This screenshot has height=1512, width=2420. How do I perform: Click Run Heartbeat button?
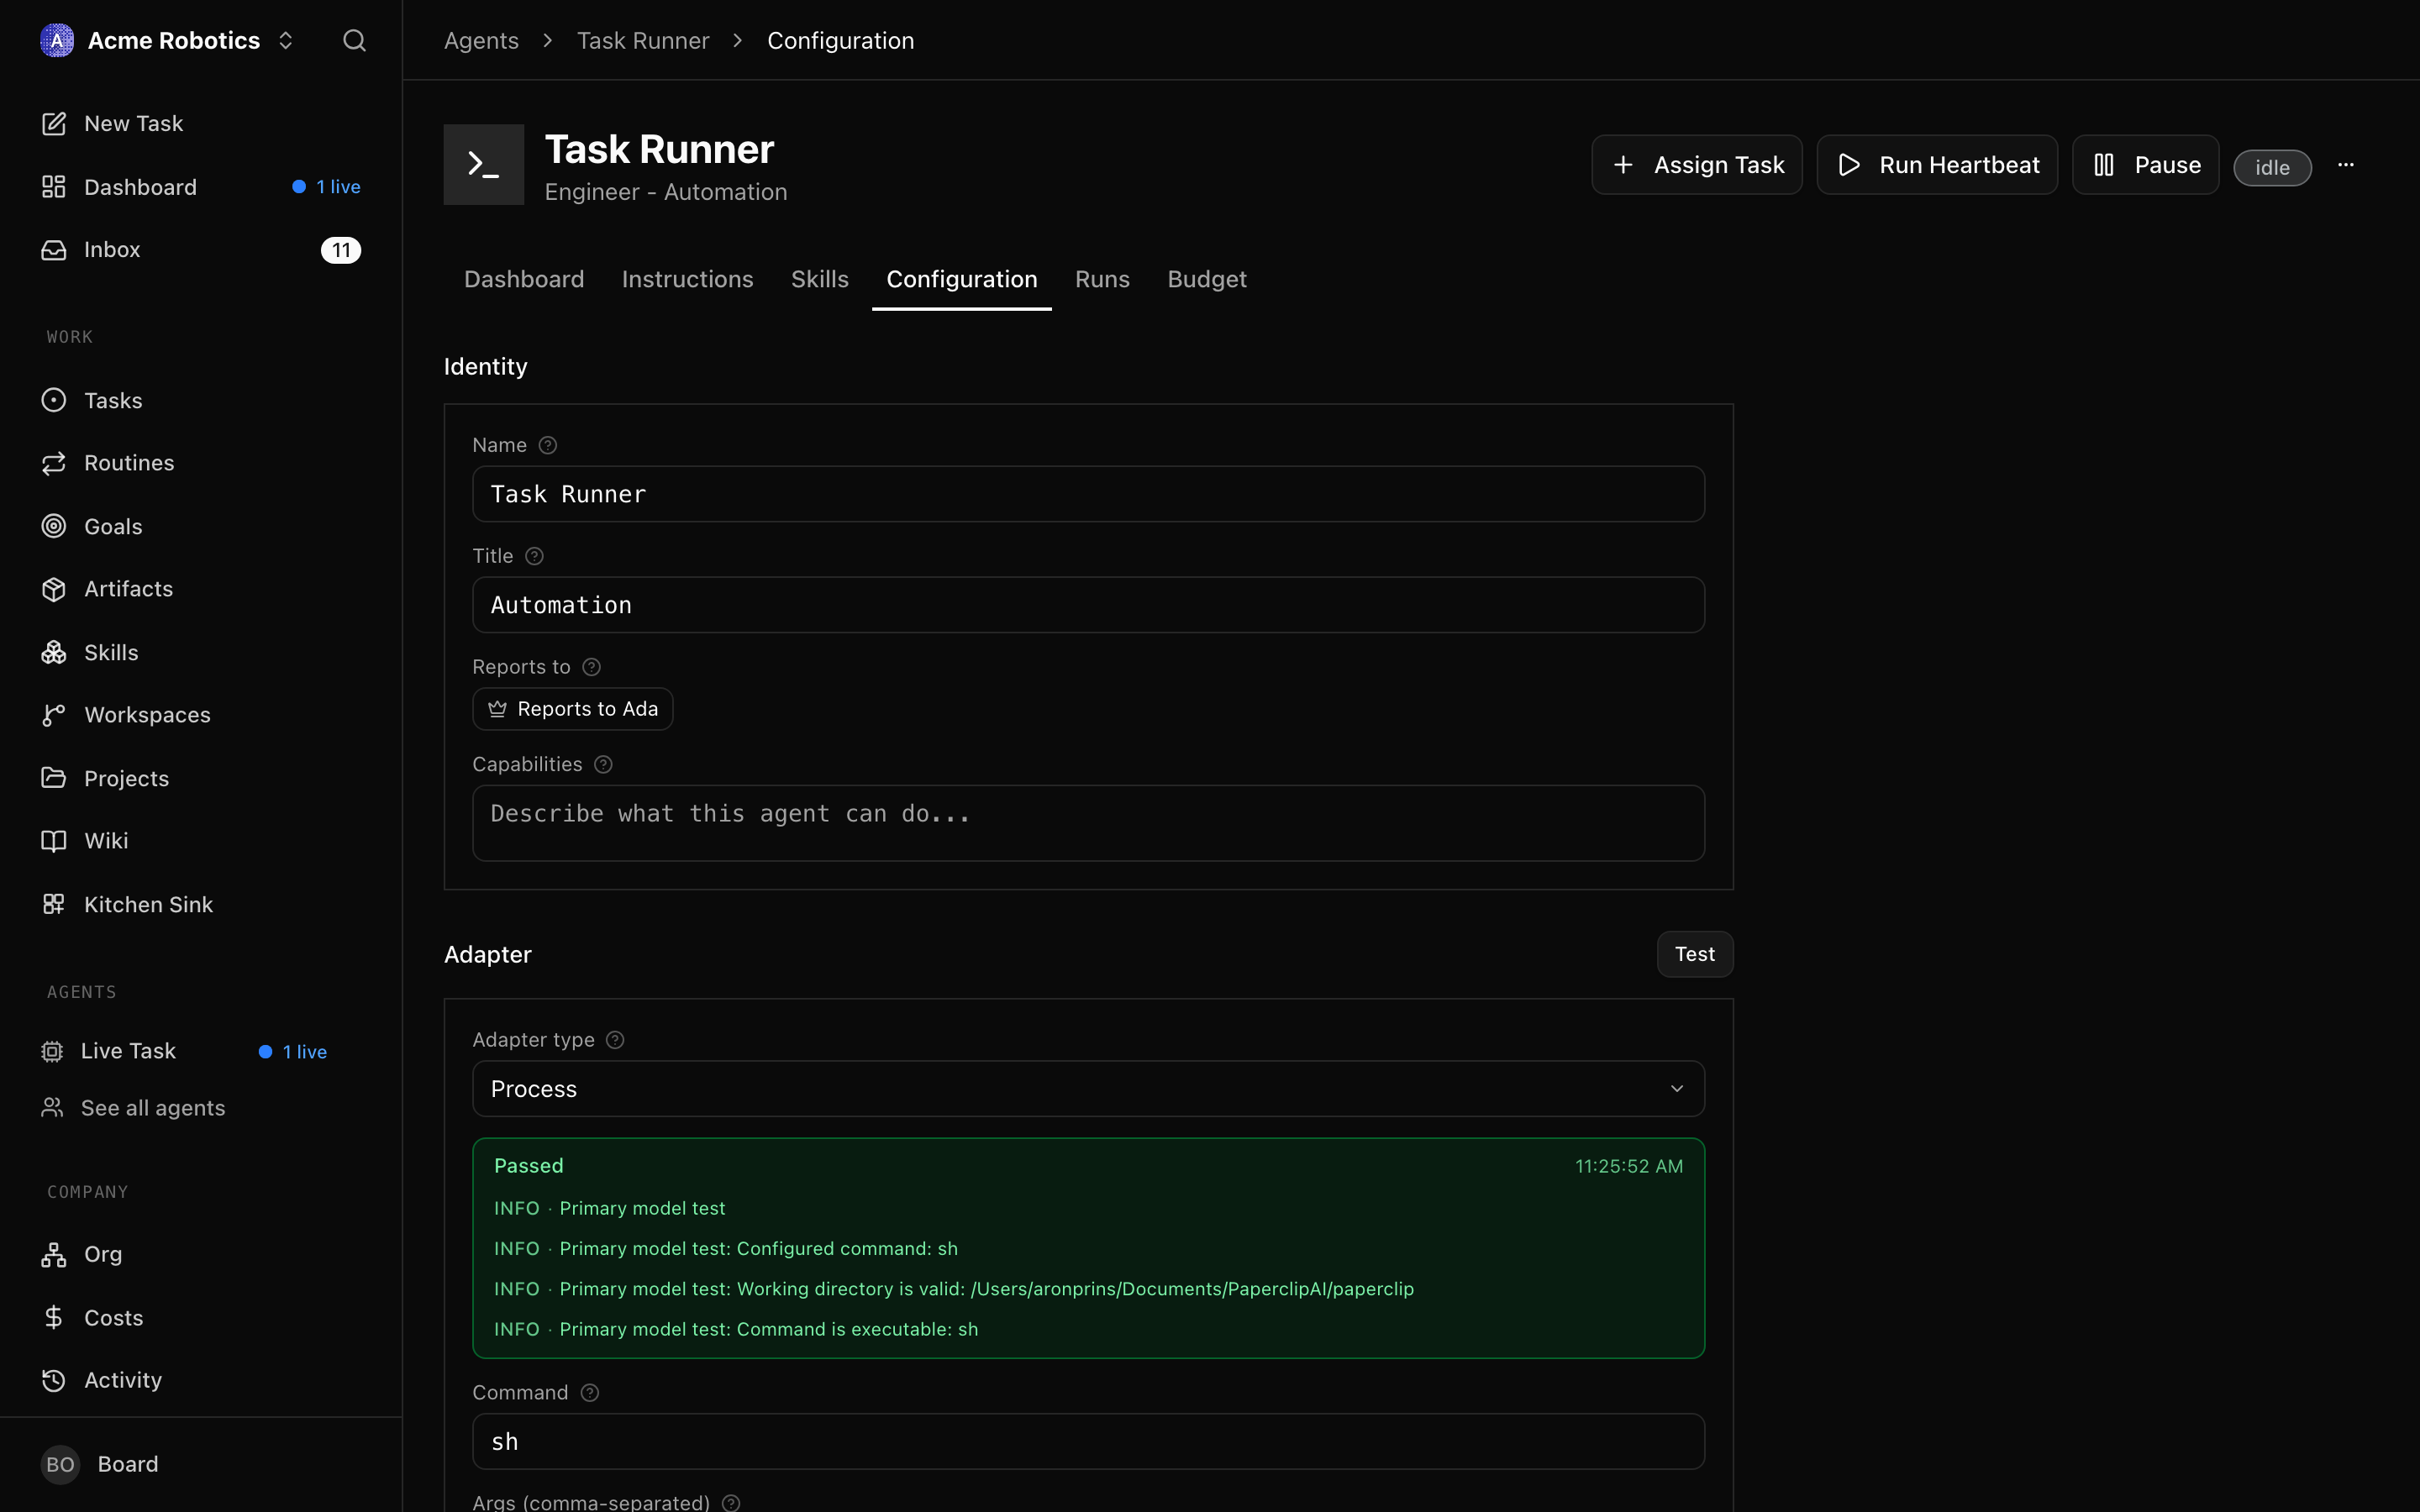(1937, 165)
